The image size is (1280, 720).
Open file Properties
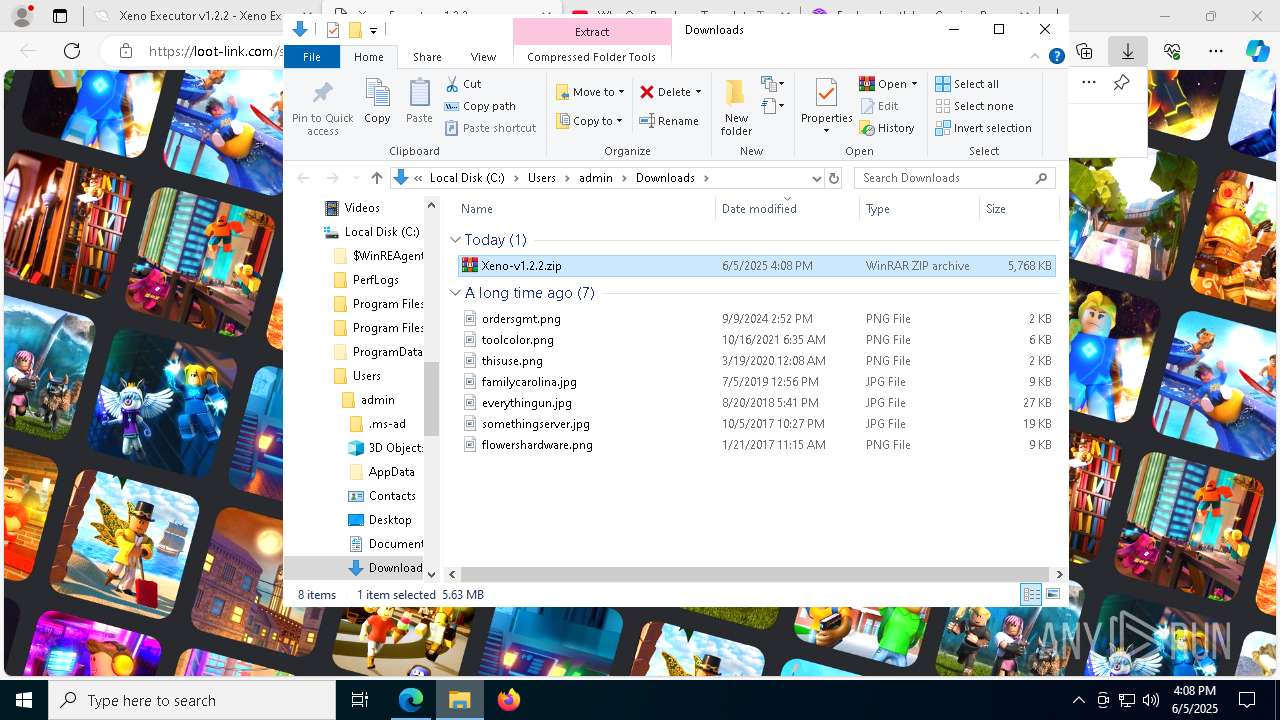tap(826, 107)
